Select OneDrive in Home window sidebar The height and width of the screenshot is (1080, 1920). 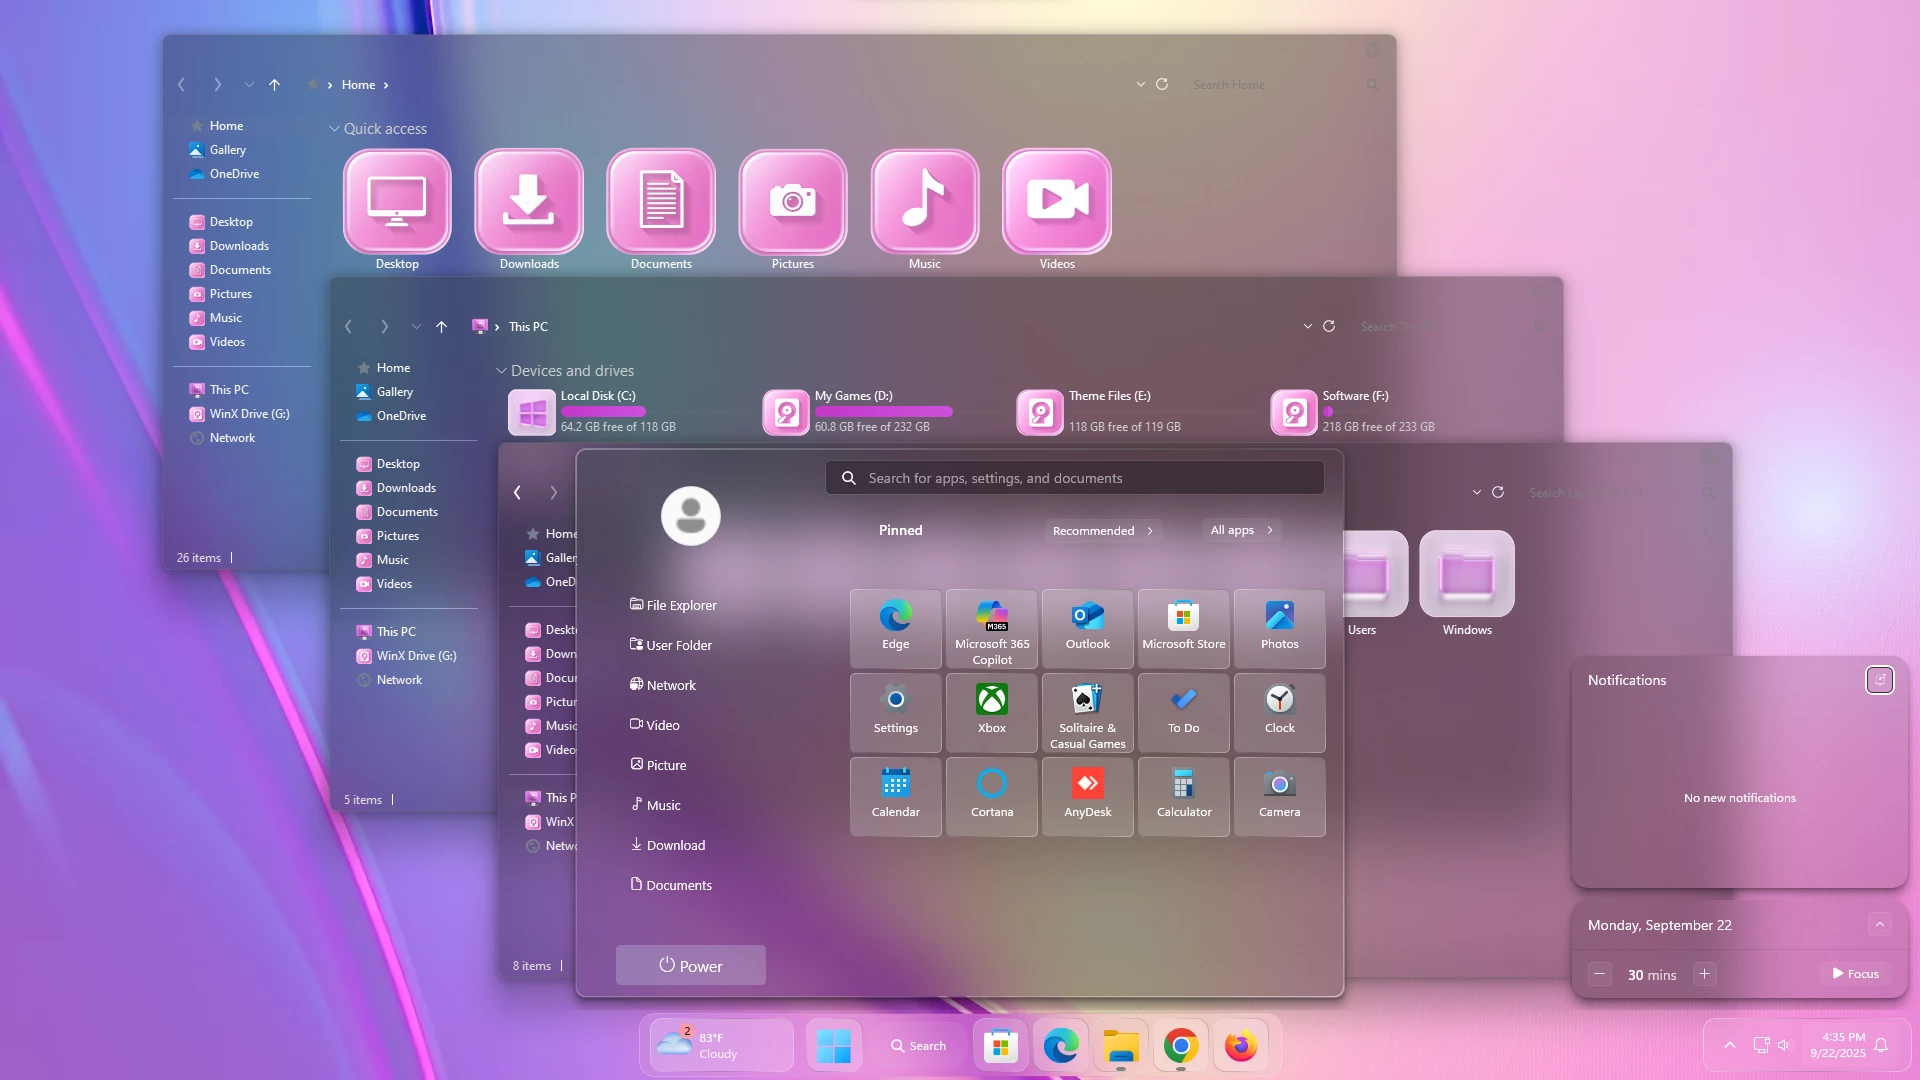(234, 174)
